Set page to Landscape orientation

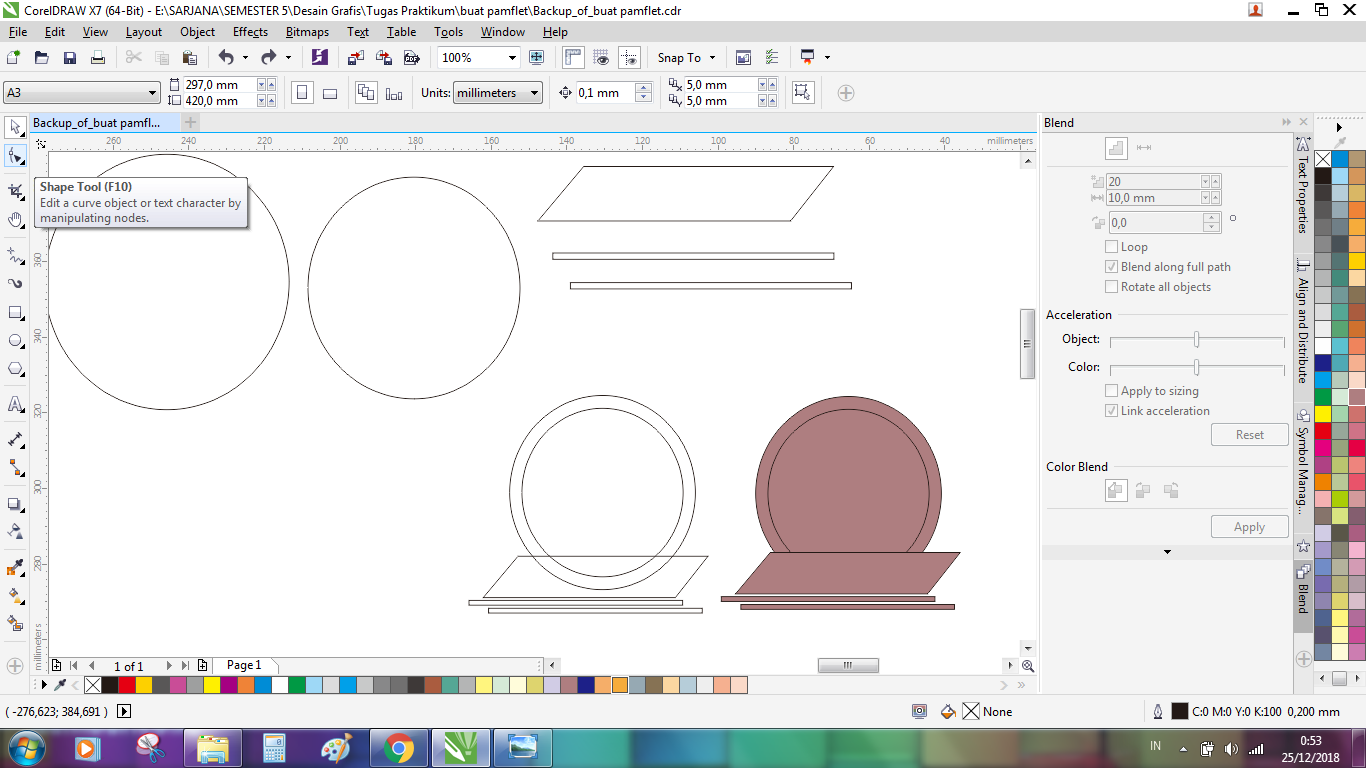330,93
